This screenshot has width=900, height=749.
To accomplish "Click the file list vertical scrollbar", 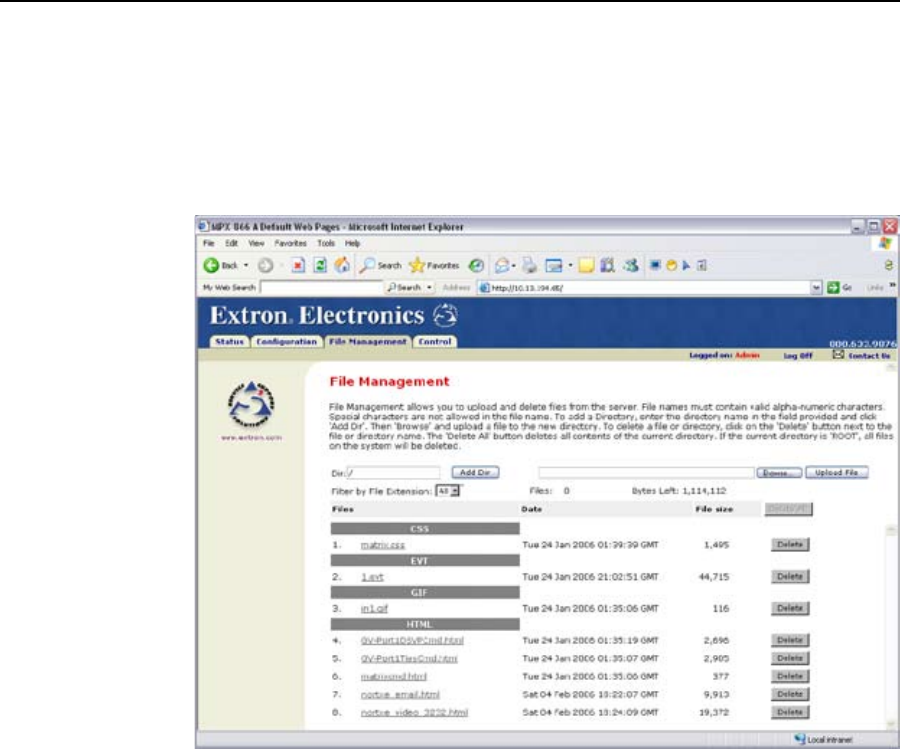I will pyautogui.click(x=891, y=626).
